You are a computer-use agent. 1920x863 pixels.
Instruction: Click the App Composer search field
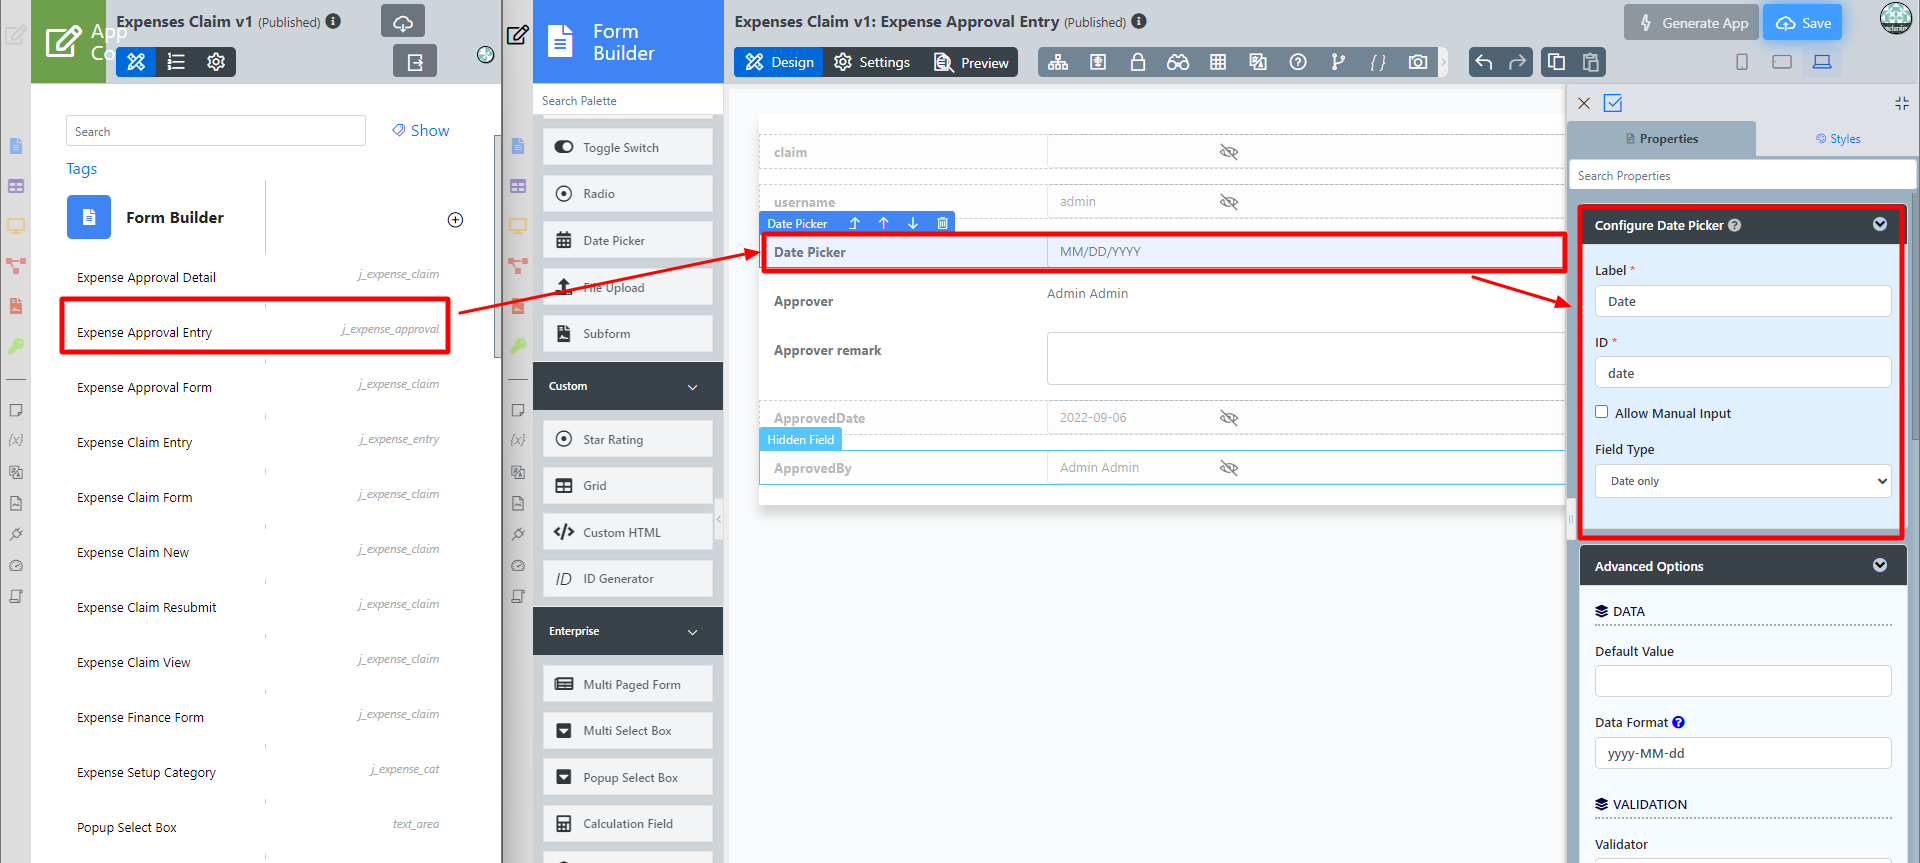[216, 131]
